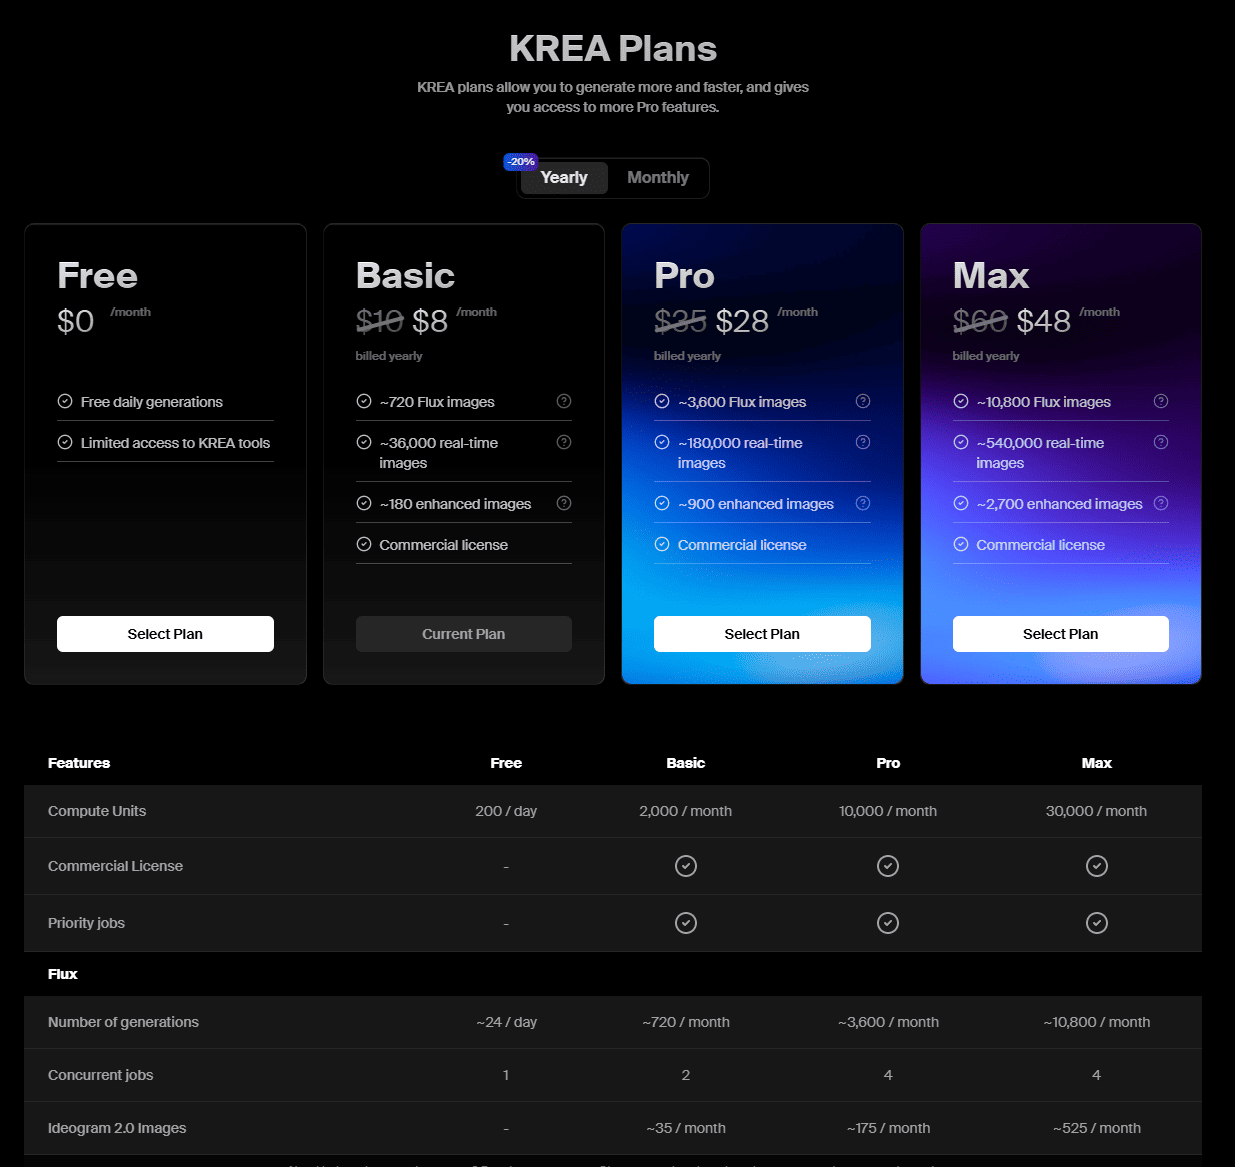Image resolution: width=1235 pixels, height=1167 pixels.
Task: Click the 200 / day cell
Action: coord(506,811)
